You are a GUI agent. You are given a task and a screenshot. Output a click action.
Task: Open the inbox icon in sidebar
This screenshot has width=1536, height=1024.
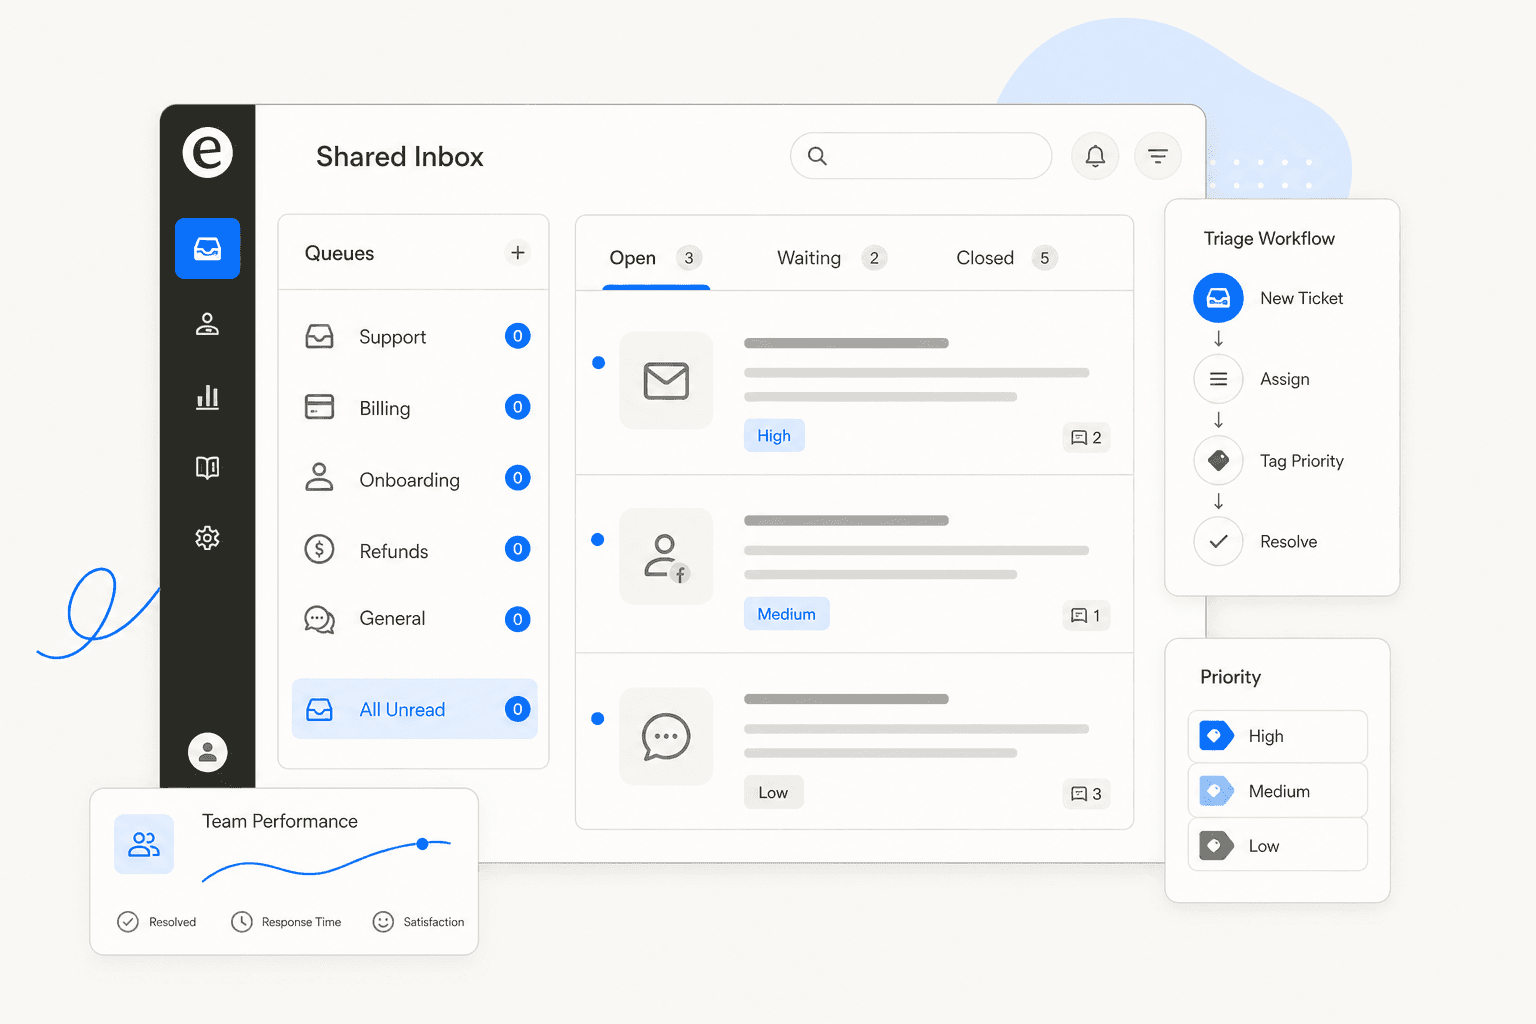click(x=207, y=248)
